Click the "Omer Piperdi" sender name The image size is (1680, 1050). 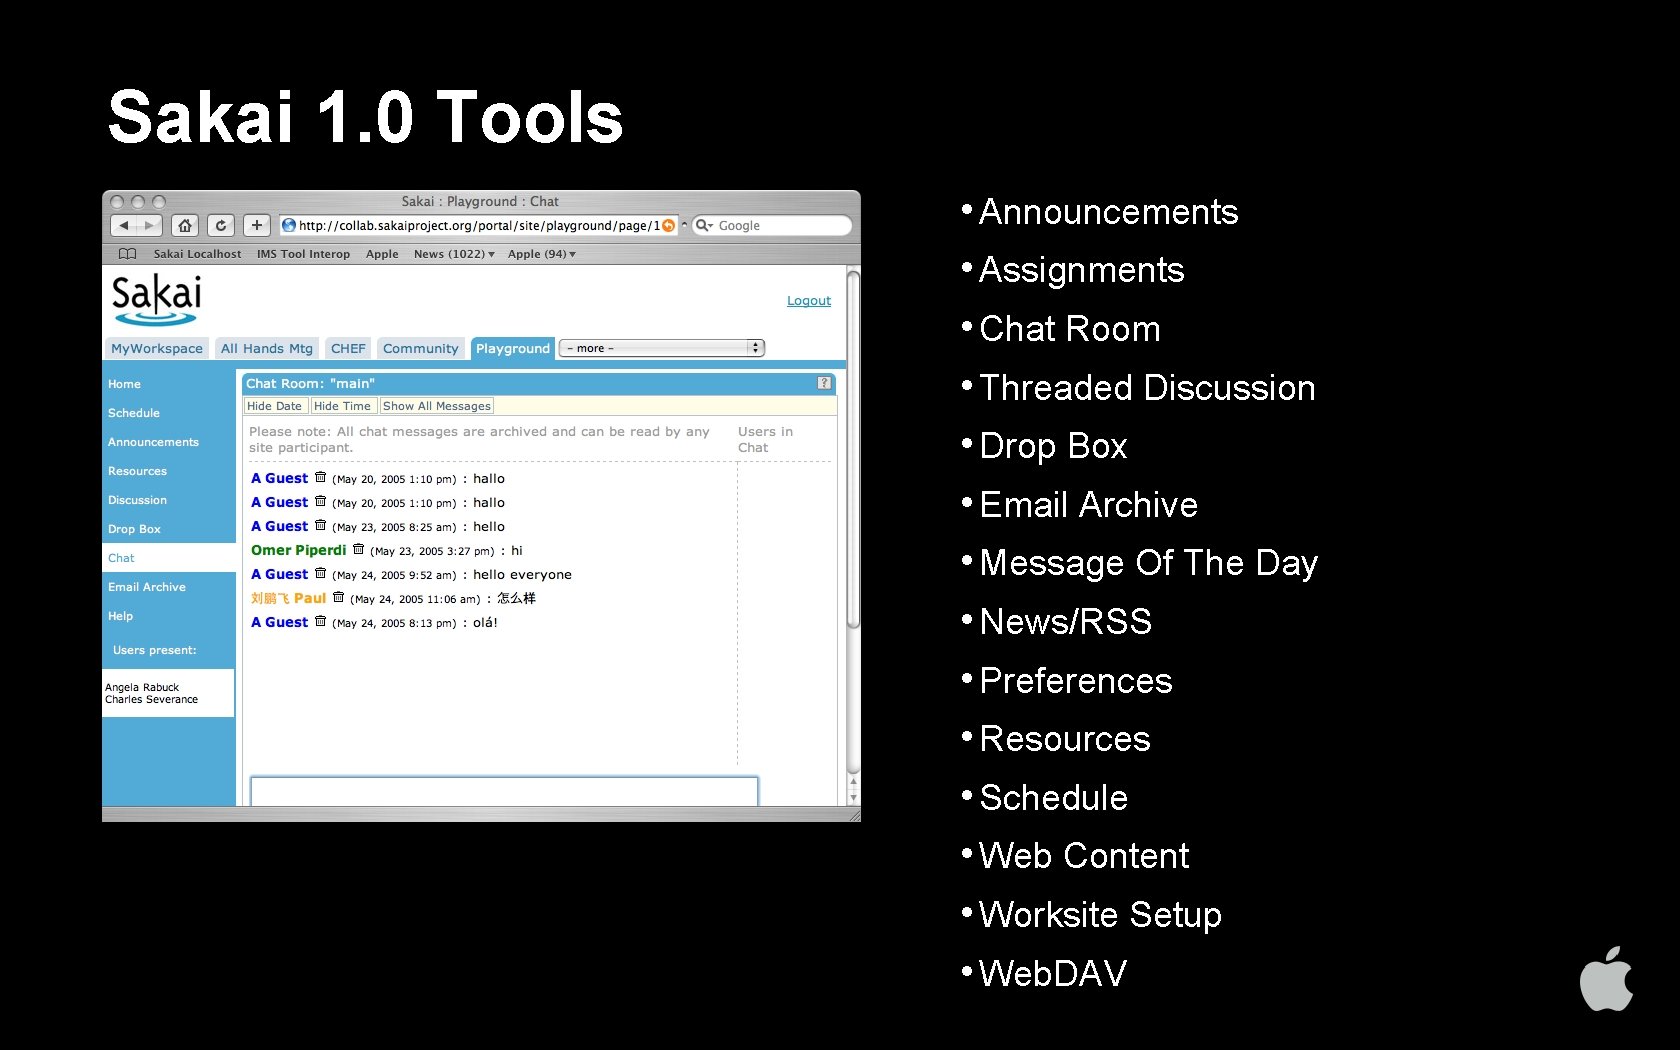point(298,550)
